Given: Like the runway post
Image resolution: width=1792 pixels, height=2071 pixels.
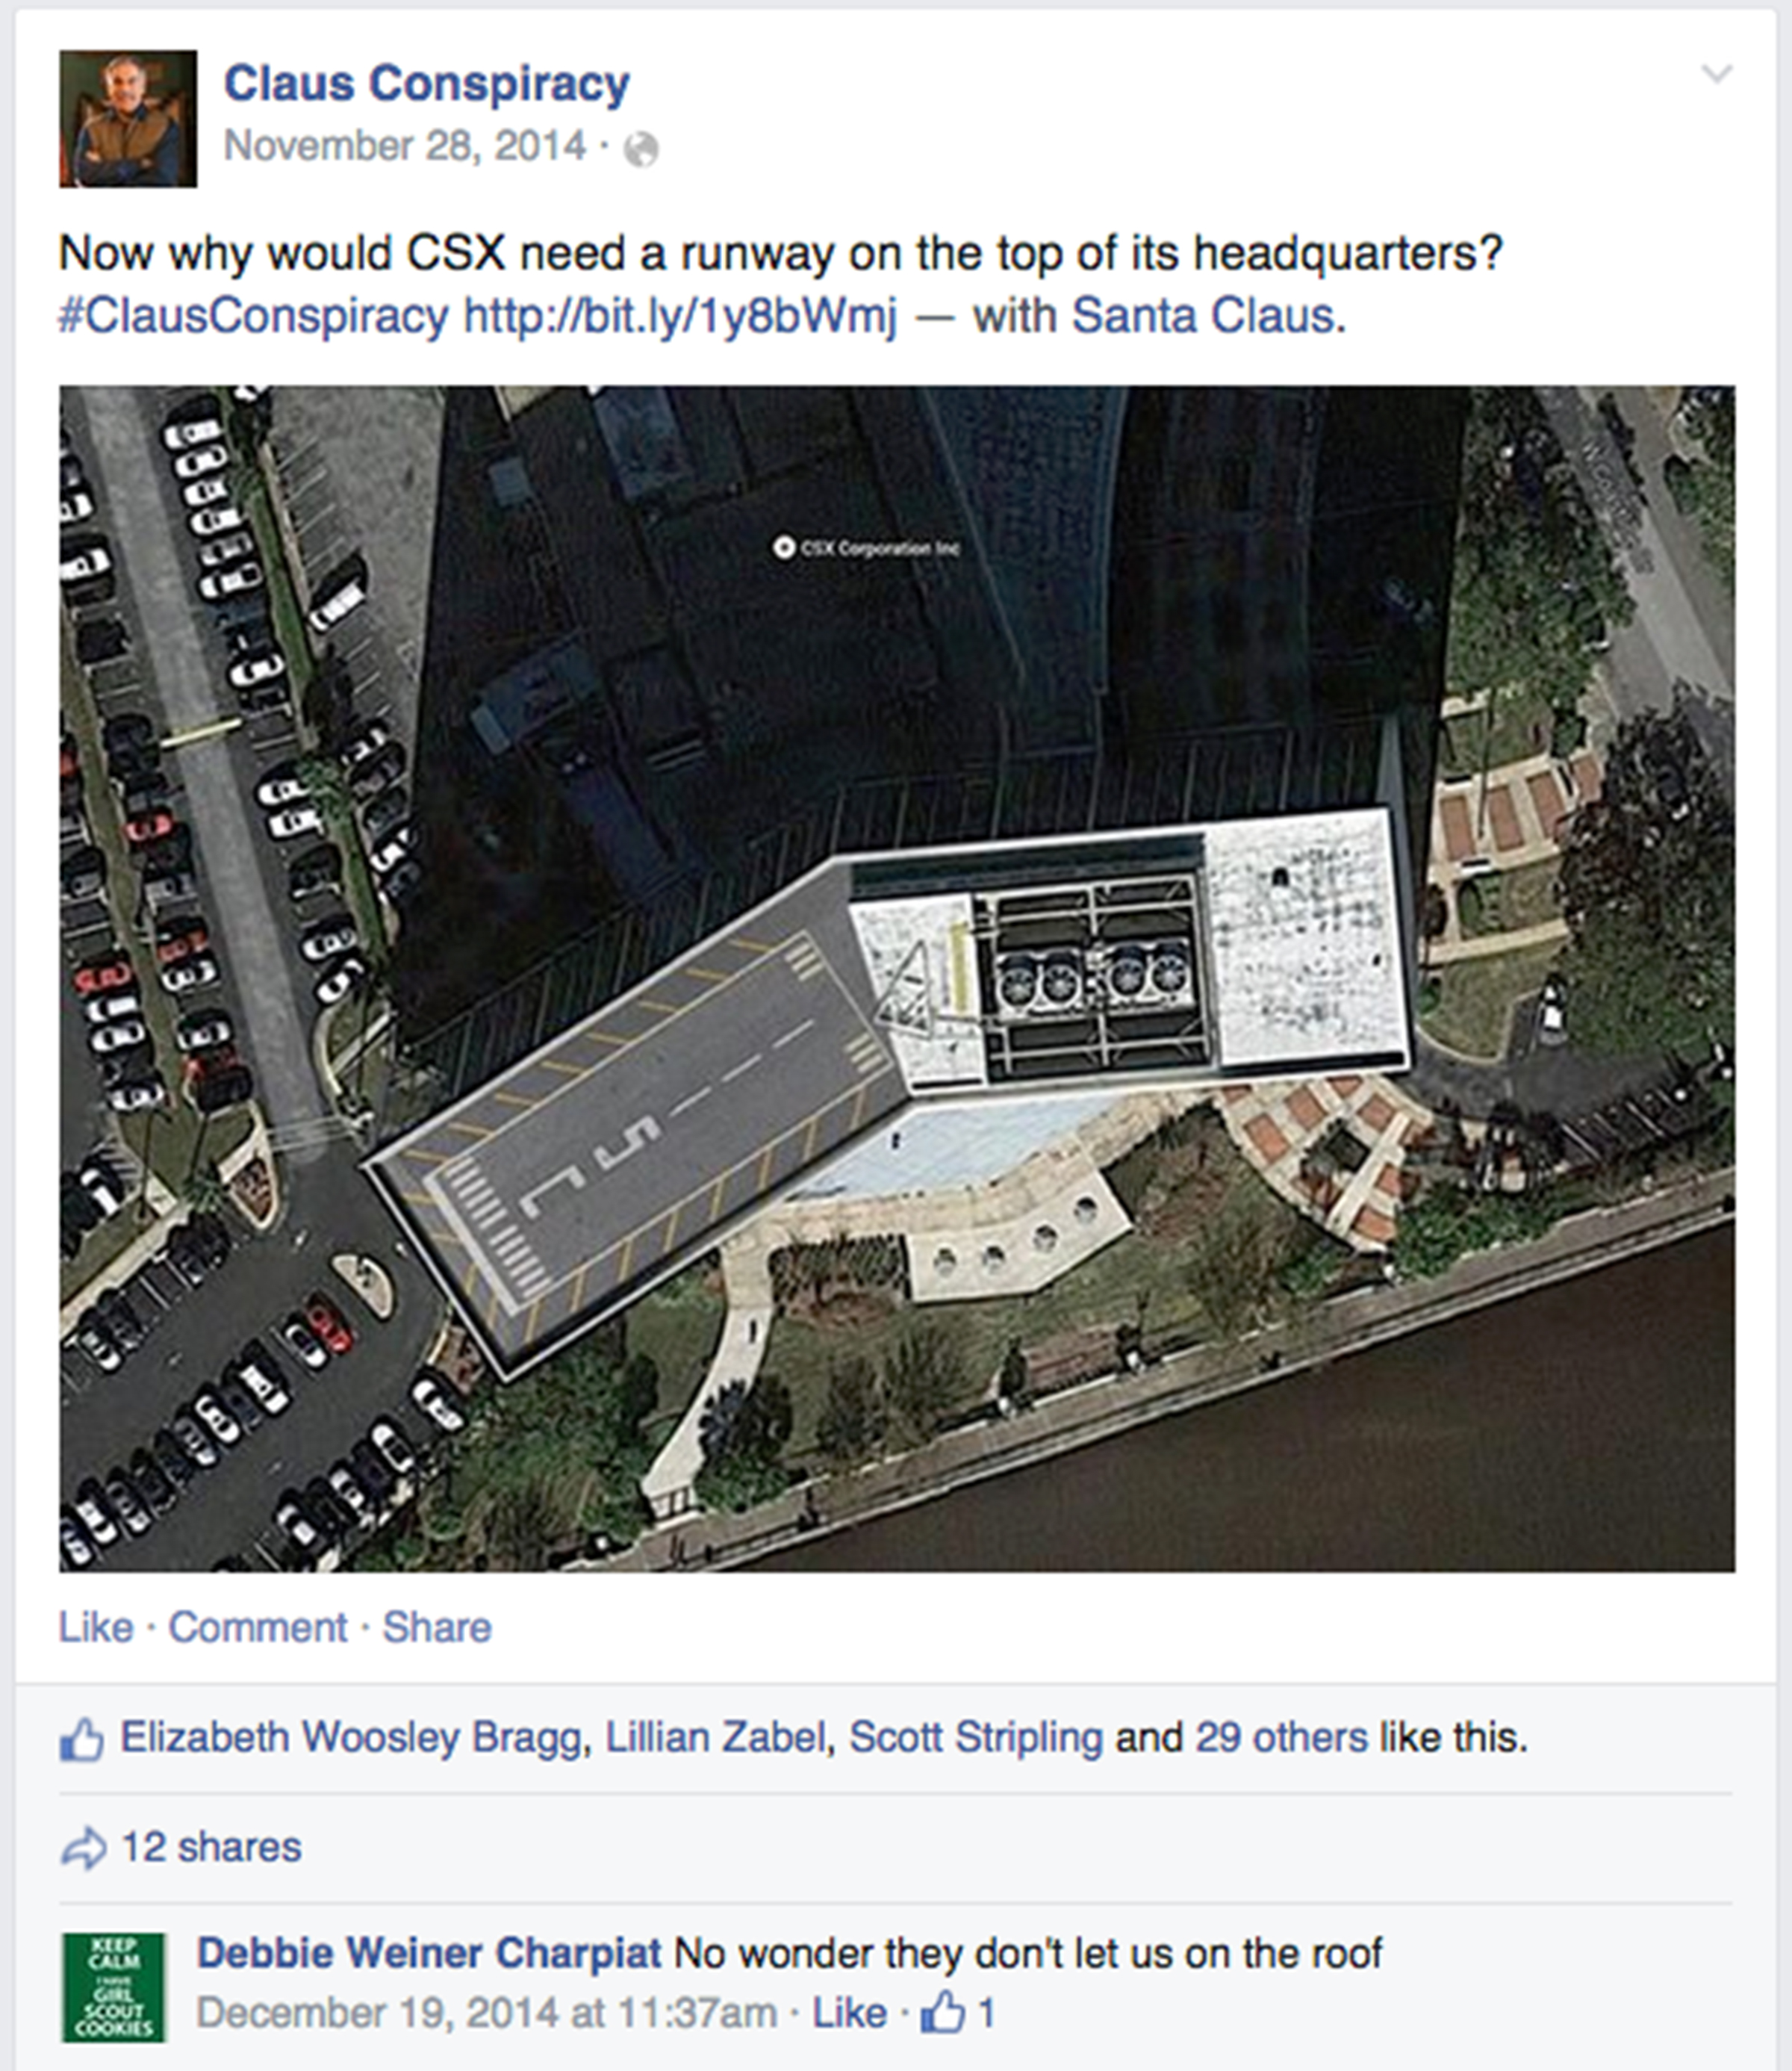Looking at the screenshot, I should [x=96, y=1627].
